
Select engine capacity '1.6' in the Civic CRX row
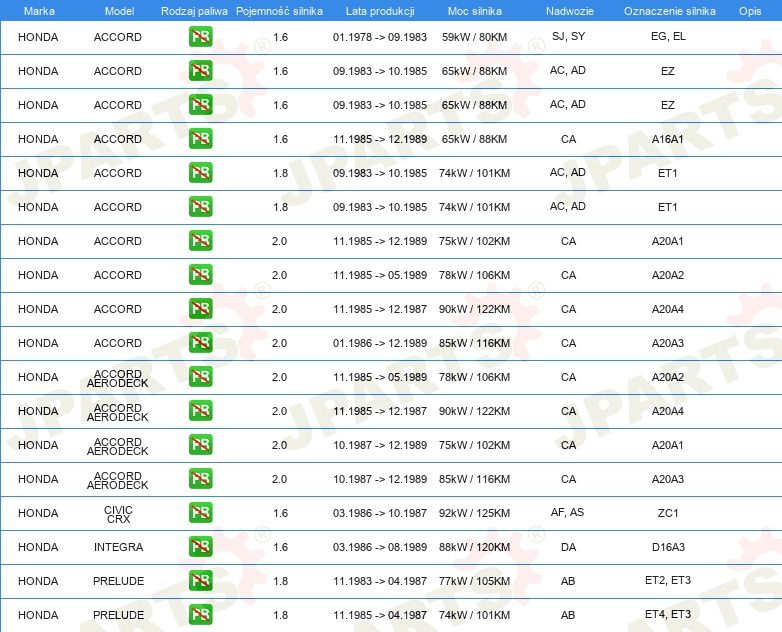(x=280, y=513)
